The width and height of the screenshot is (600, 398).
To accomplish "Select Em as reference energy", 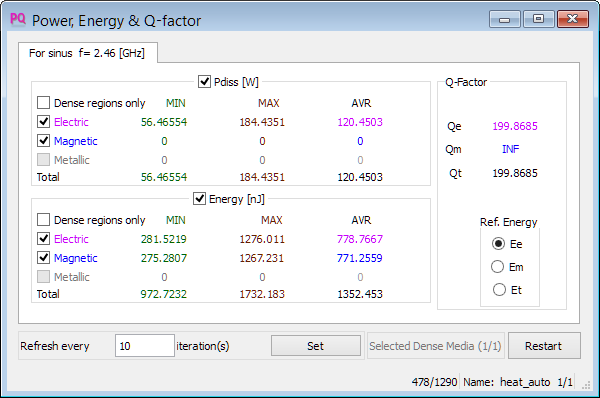I will tap(497, 267).
